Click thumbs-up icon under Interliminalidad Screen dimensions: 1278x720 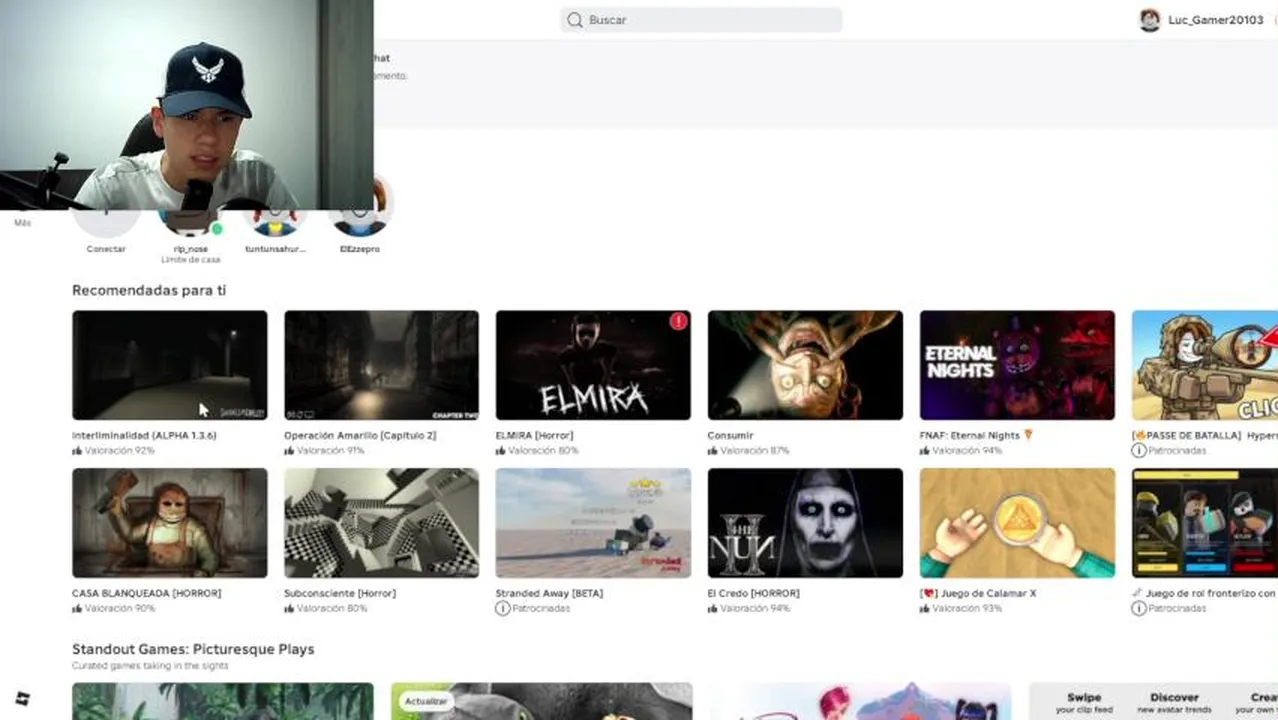coord(77,450)
